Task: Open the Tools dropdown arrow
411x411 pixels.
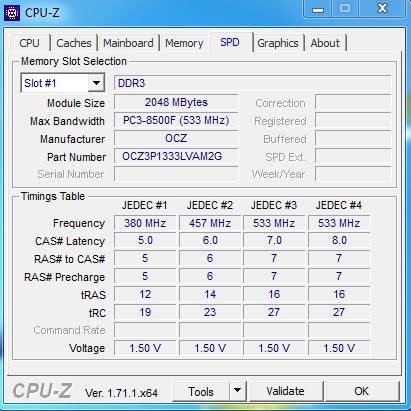Action: click(237, 391)
